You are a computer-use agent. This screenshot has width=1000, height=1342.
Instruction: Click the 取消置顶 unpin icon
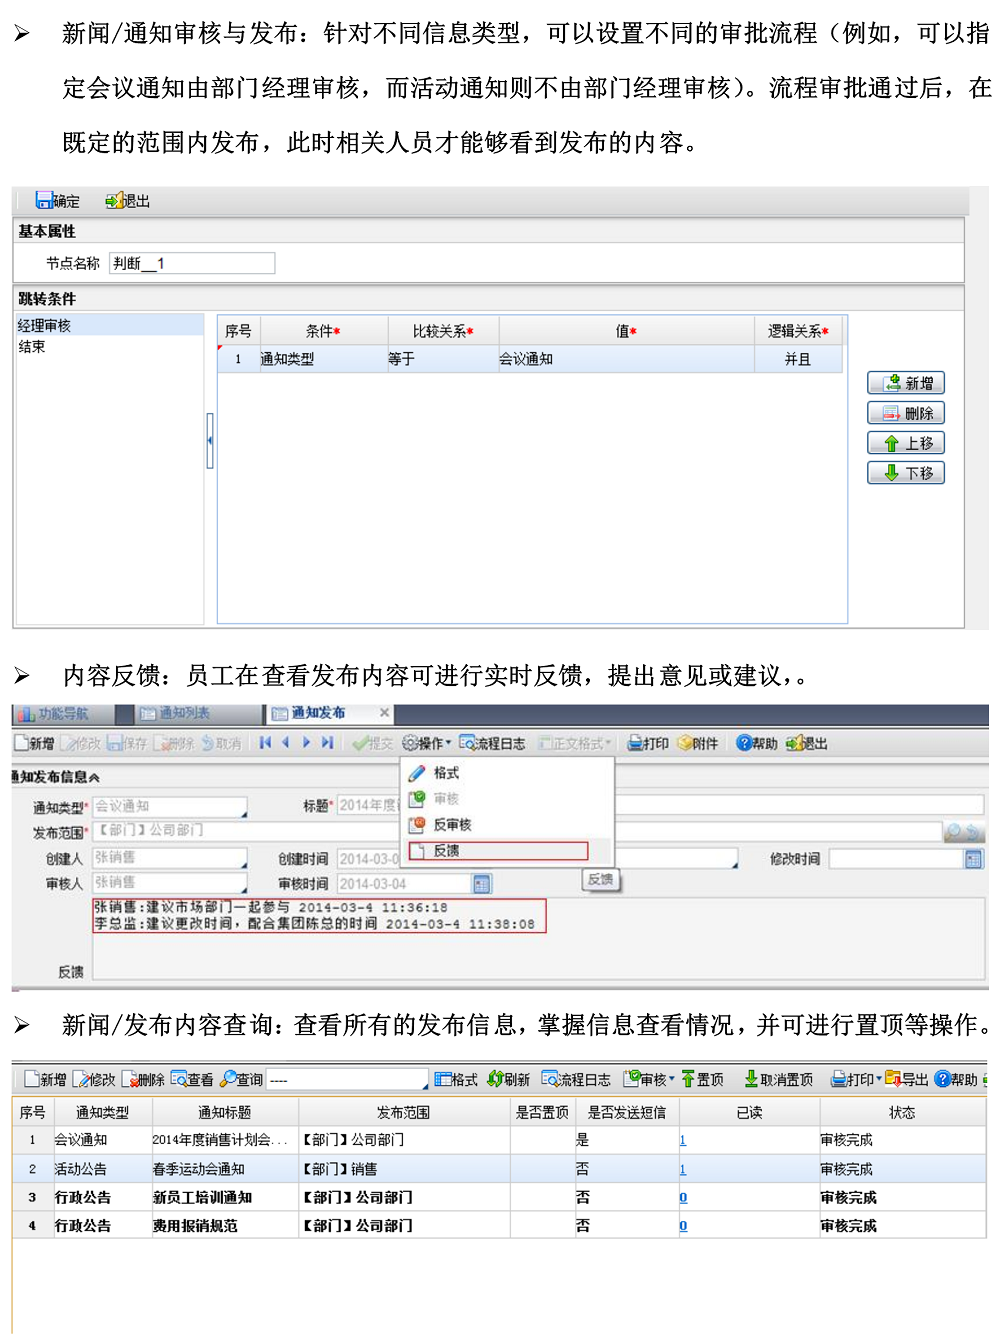pyautogui.click(x=751, y=1079)
